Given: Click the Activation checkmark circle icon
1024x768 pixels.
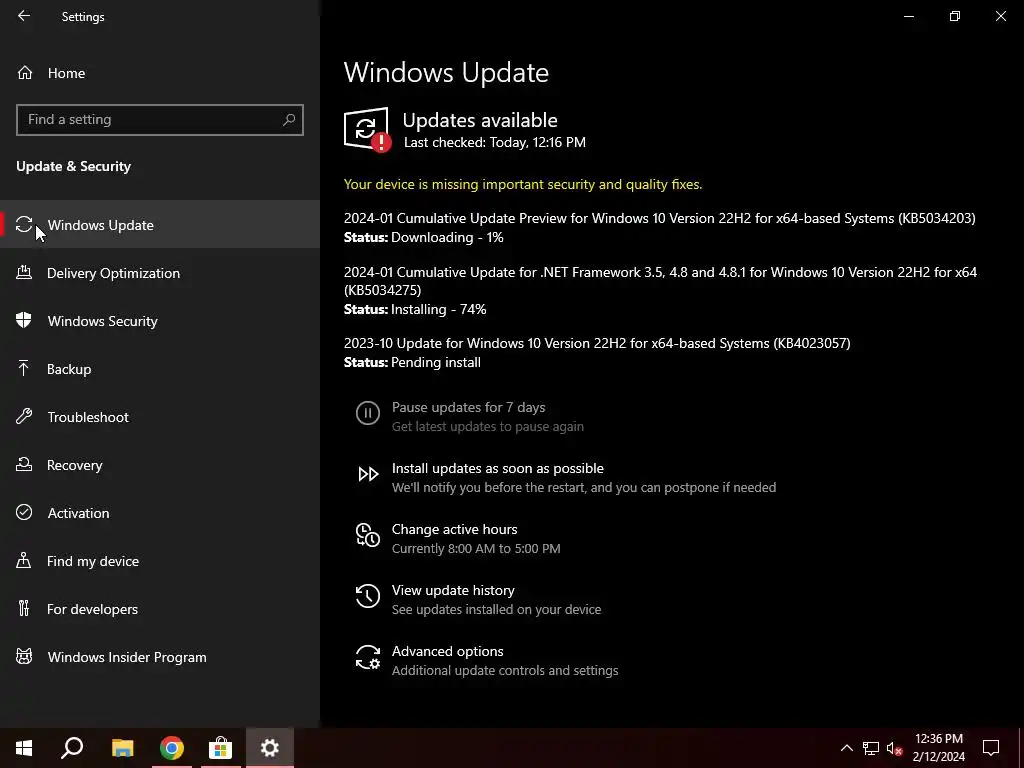Looking at the screenshot, I should tap(24, 512).
